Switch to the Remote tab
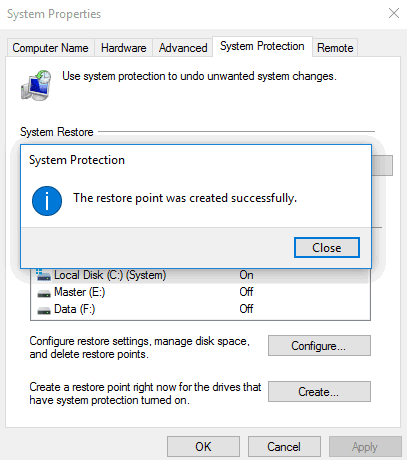 (x=335, y=48)
